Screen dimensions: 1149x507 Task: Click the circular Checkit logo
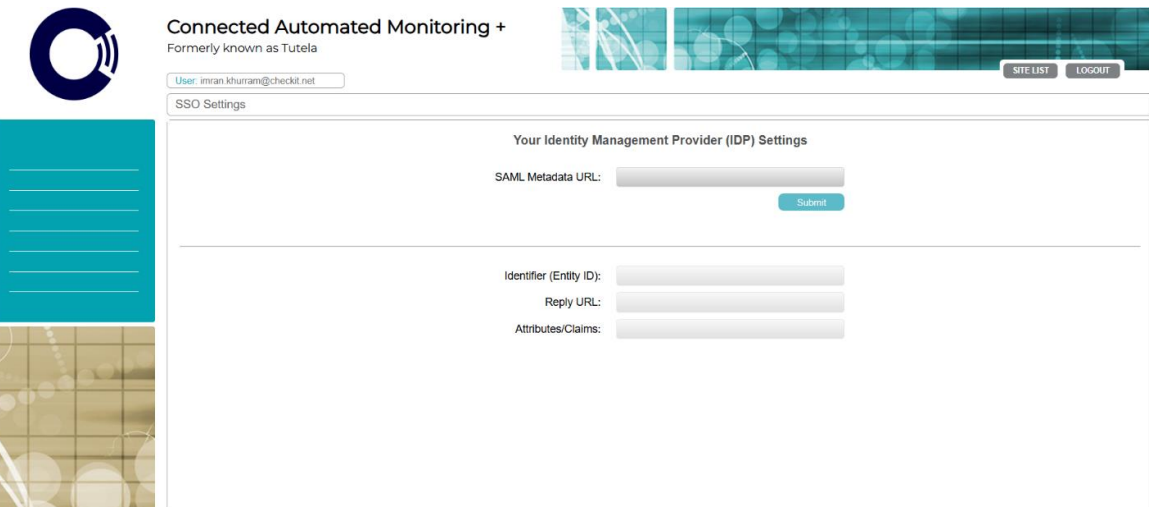74,54
